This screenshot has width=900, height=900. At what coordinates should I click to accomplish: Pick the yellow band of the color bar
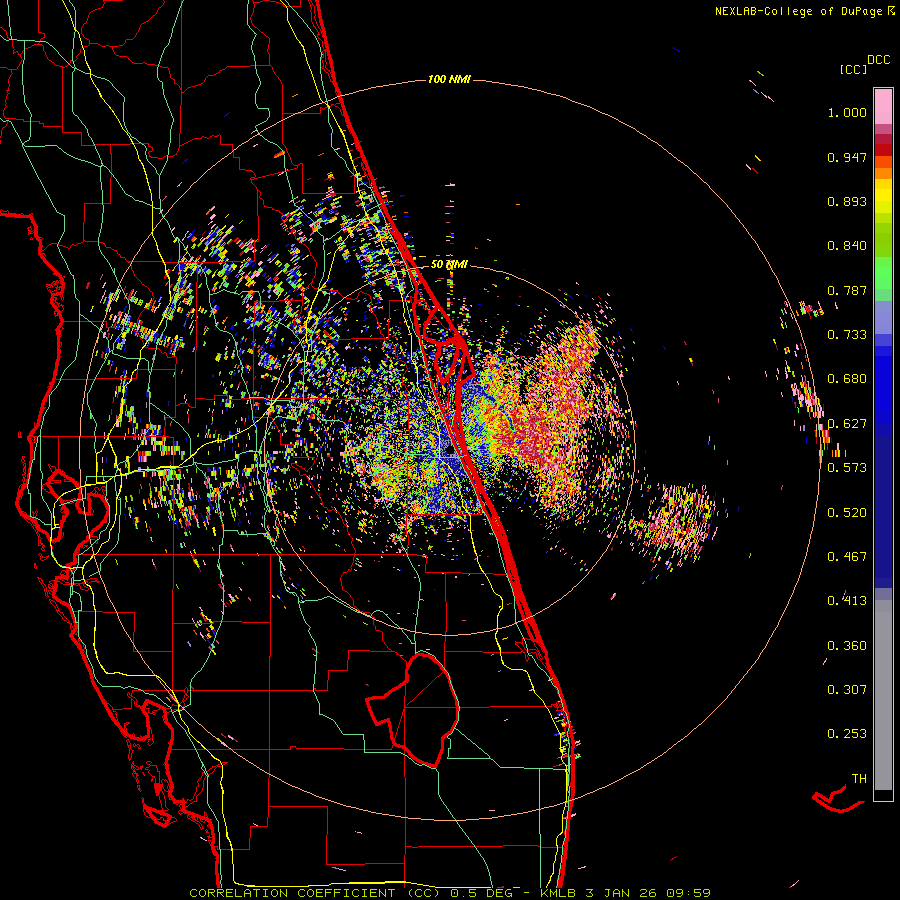pyautogui.click(x=883, y=196)
